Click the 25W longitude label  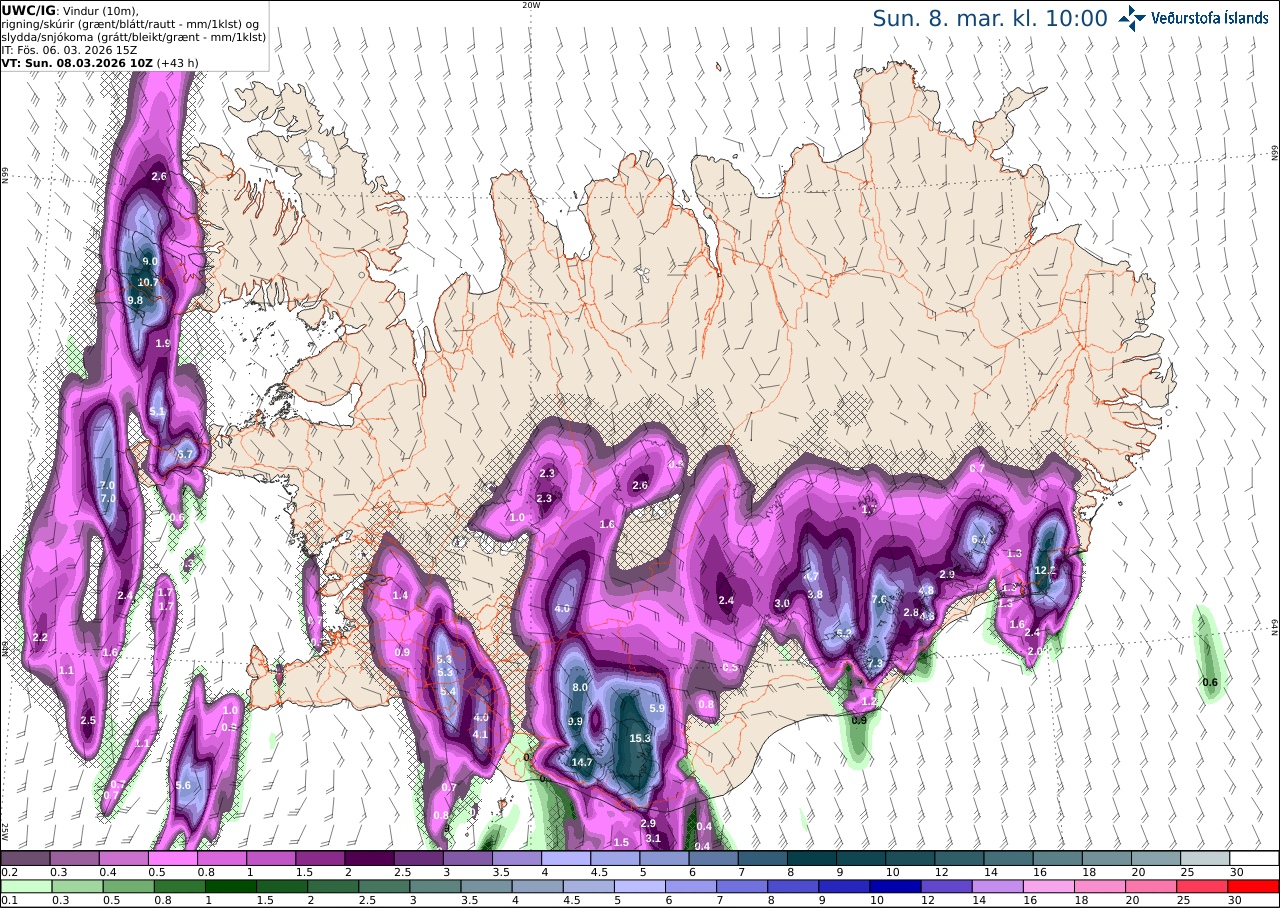pos(5,831)
